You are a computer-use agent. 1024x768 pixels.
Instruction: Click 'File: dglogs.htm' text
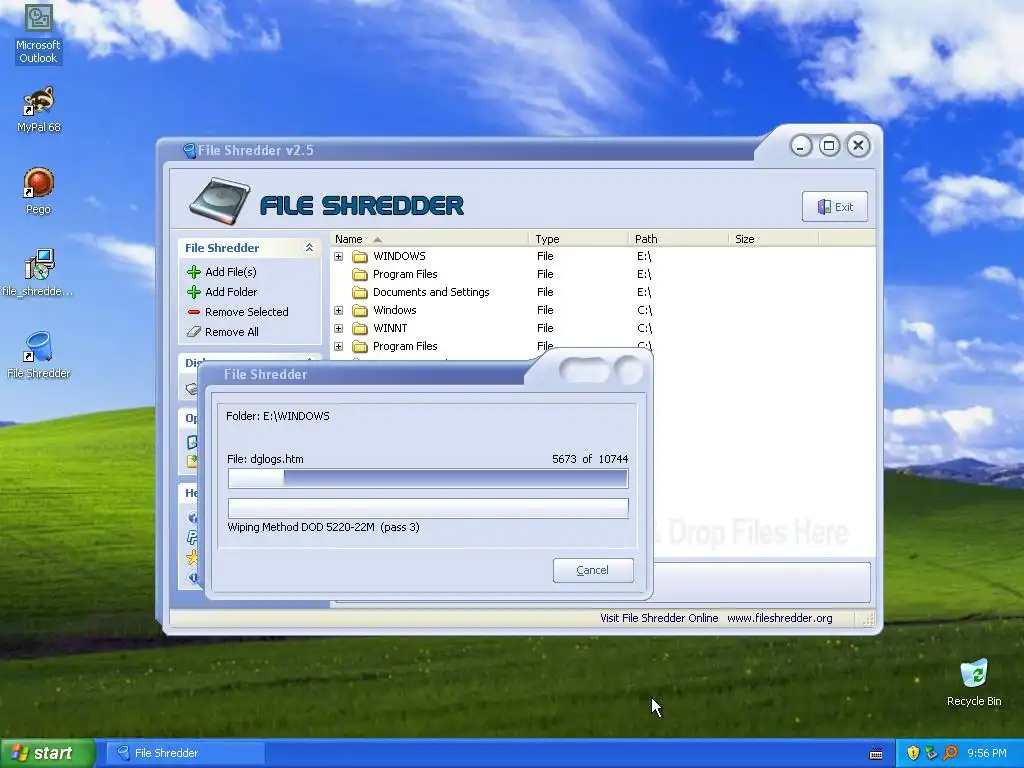pyautogui.click(x=265, y=459)
